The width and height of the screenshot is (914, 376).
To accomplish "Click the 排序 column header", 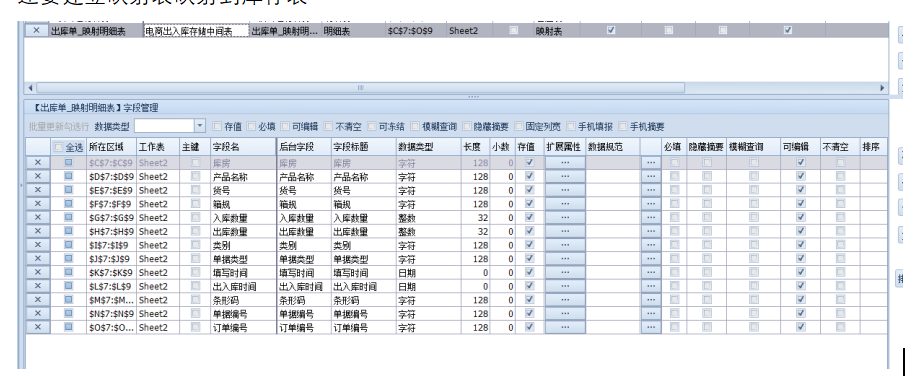I will coord(874,147).
